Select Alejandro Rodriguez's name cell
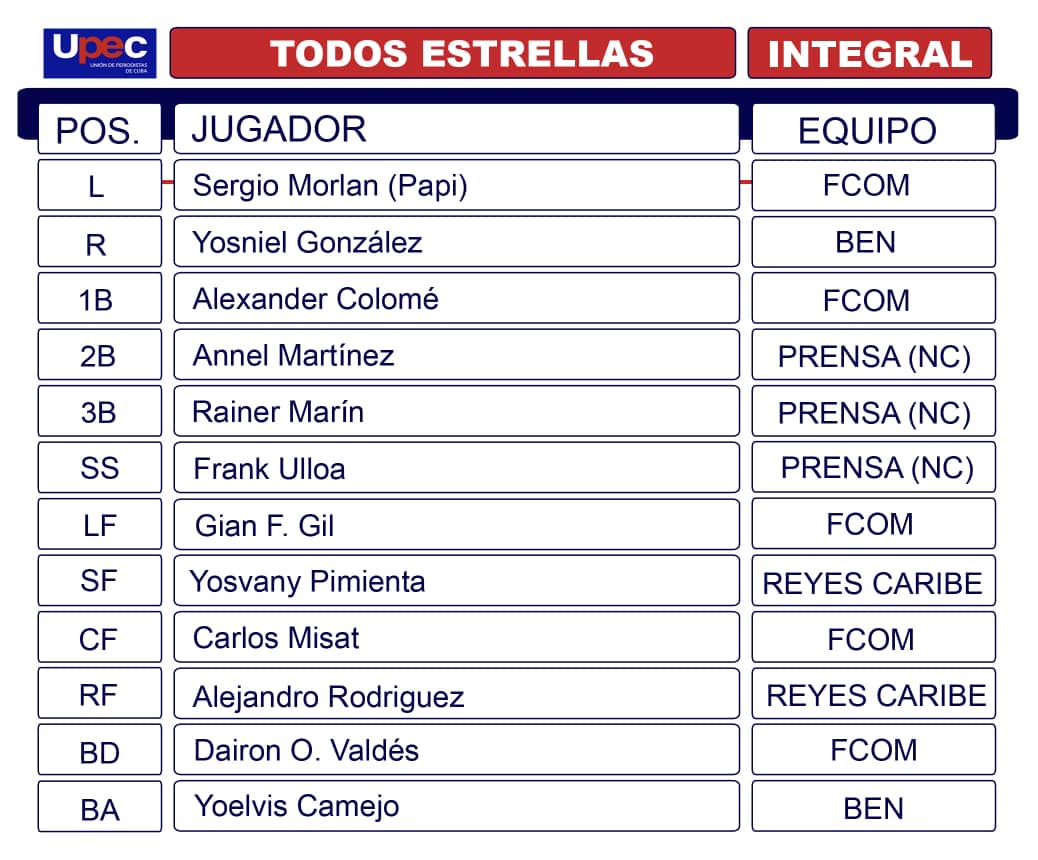The width and height of the screenshot is (1038, 860). [x=456, y=695]
